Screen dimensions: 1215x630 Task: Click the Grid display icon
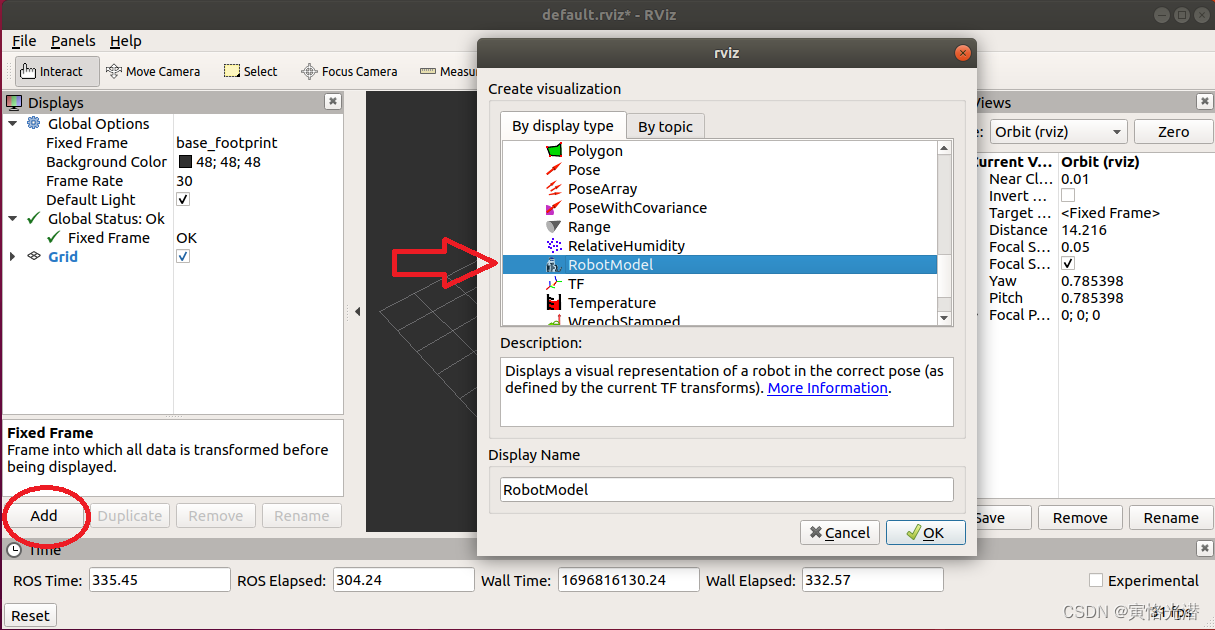tap(34, 256)
